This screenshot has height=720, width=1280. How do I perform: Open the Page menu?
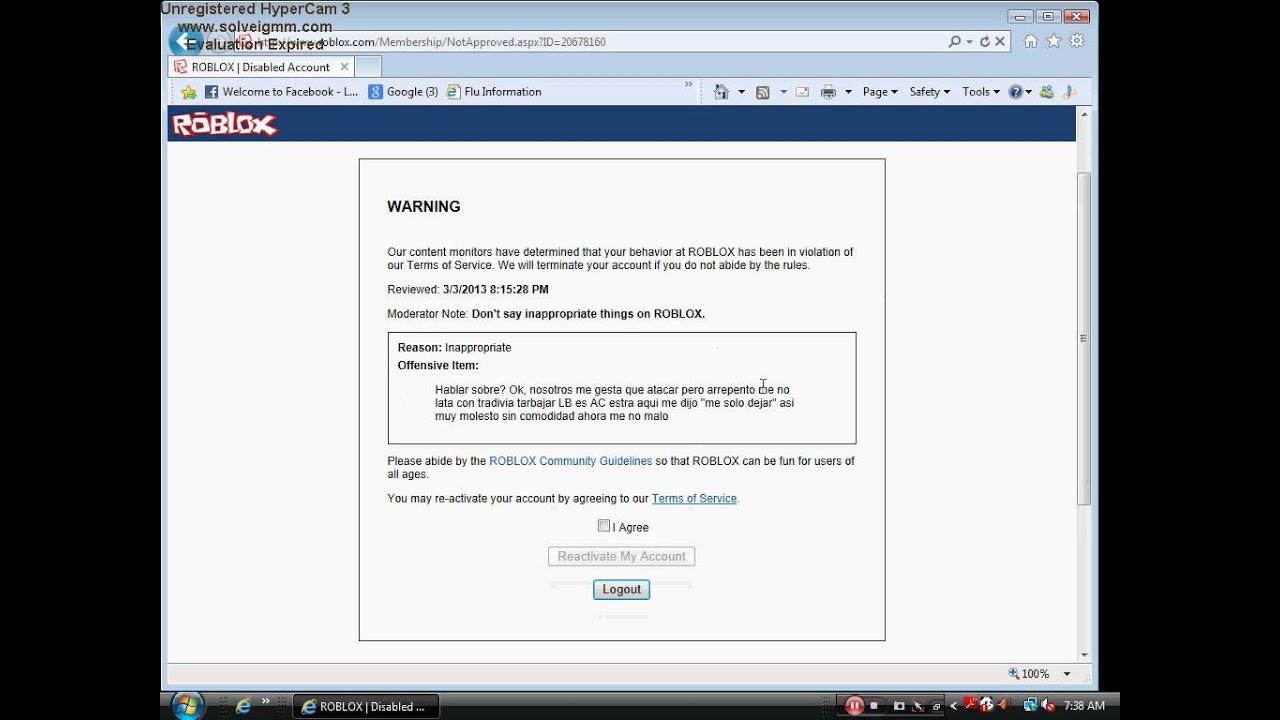coord(880,92)
